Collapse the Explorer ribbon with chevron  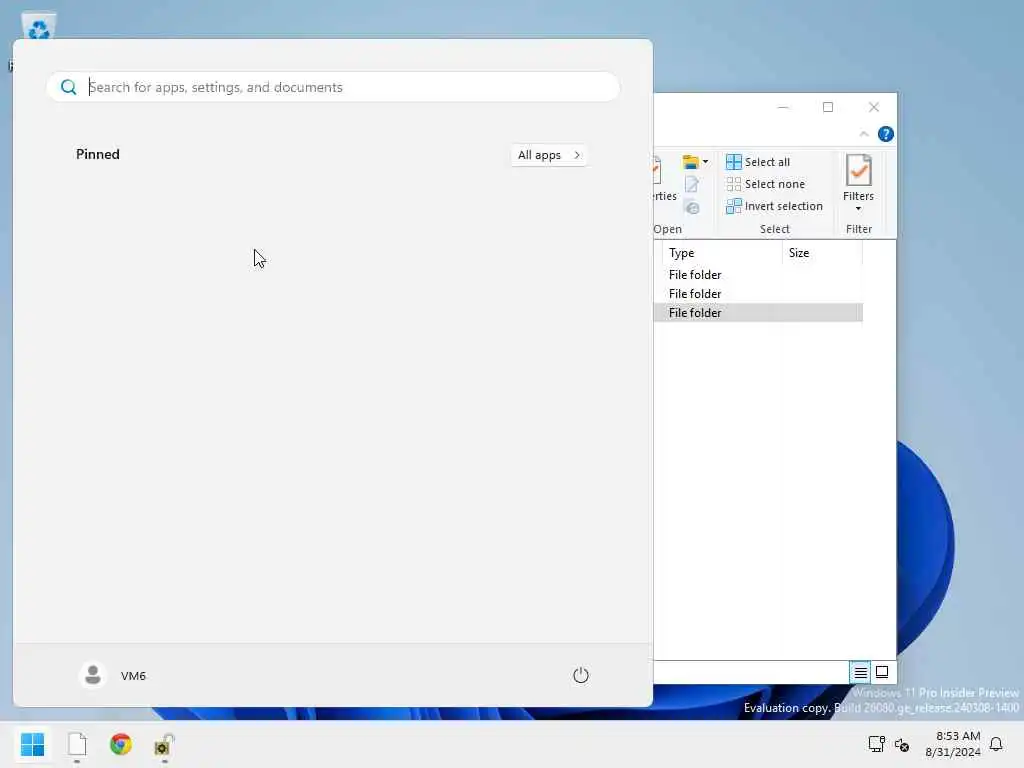tap(864, 134)
